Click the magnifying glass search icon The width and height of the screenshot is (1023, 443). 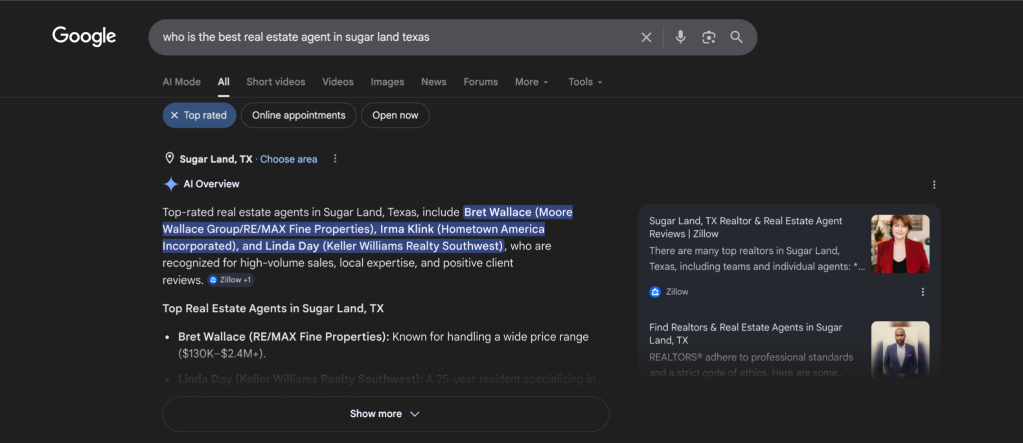tap(737, 37)
